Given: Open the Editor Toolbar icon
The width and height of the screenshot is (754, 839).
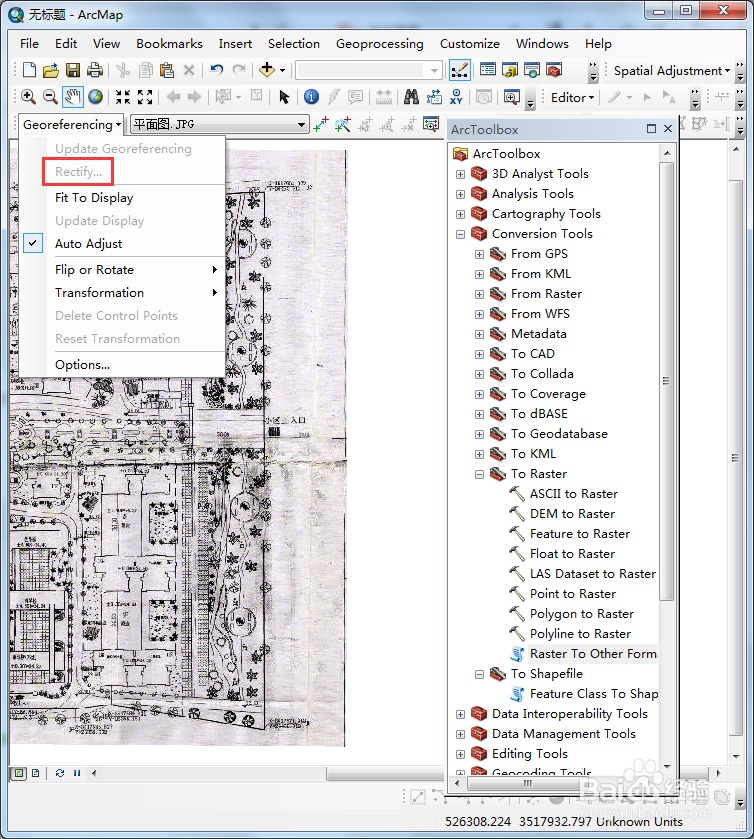Looking at the screenshot, I should point(460,70).
